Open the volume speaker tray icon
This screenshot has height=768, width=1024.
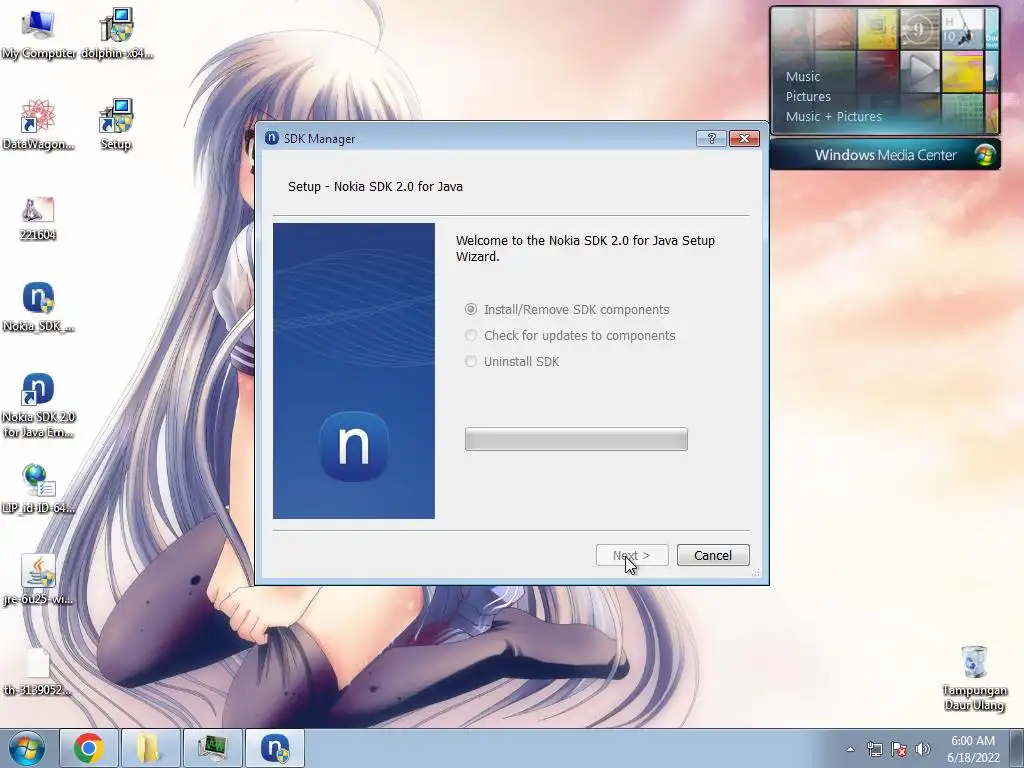(923, 749)
